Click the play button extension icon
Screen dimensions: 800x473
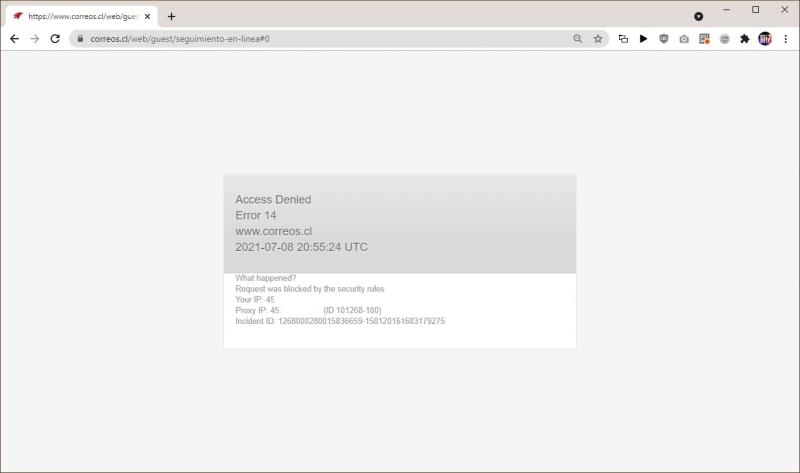pos(643,39)
